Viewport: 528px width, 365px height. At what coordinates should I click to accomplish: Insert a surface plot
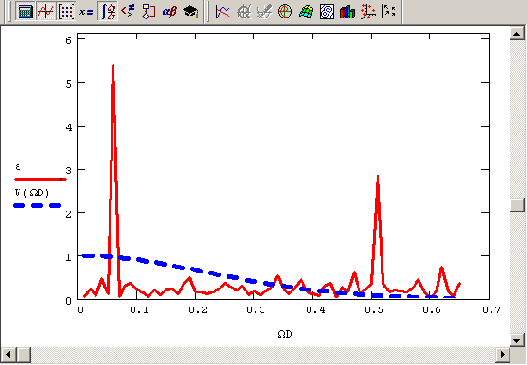click(x=306, y=12)
